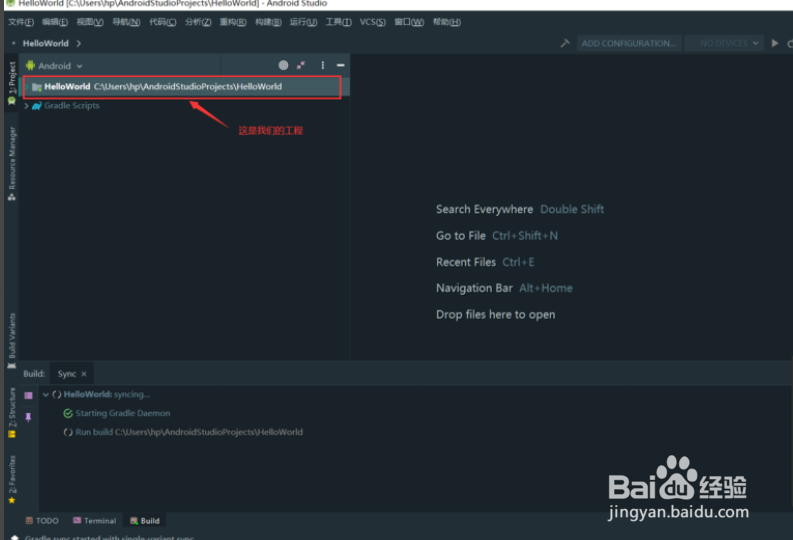Open the 代码(C) menu
The width and height of the screenshot is (793, 540).
click(162, 22)
